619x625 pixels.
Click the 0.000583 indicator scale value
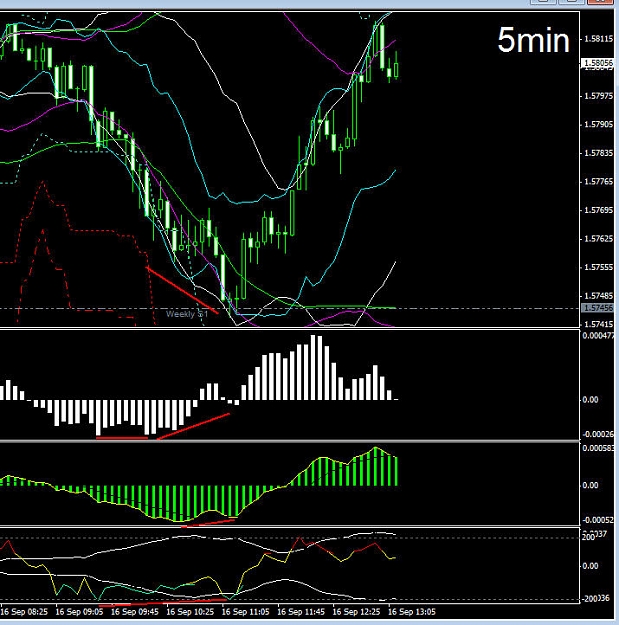pos(599,448)
